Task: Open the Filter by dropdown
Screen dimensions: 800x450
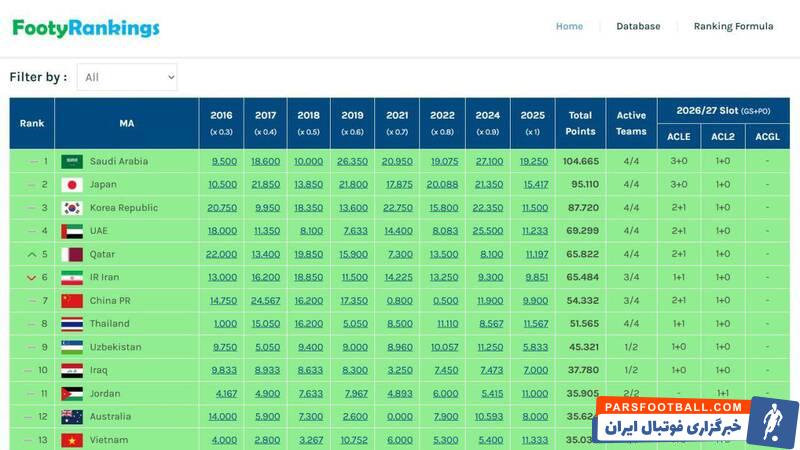Action: (126, 77)
